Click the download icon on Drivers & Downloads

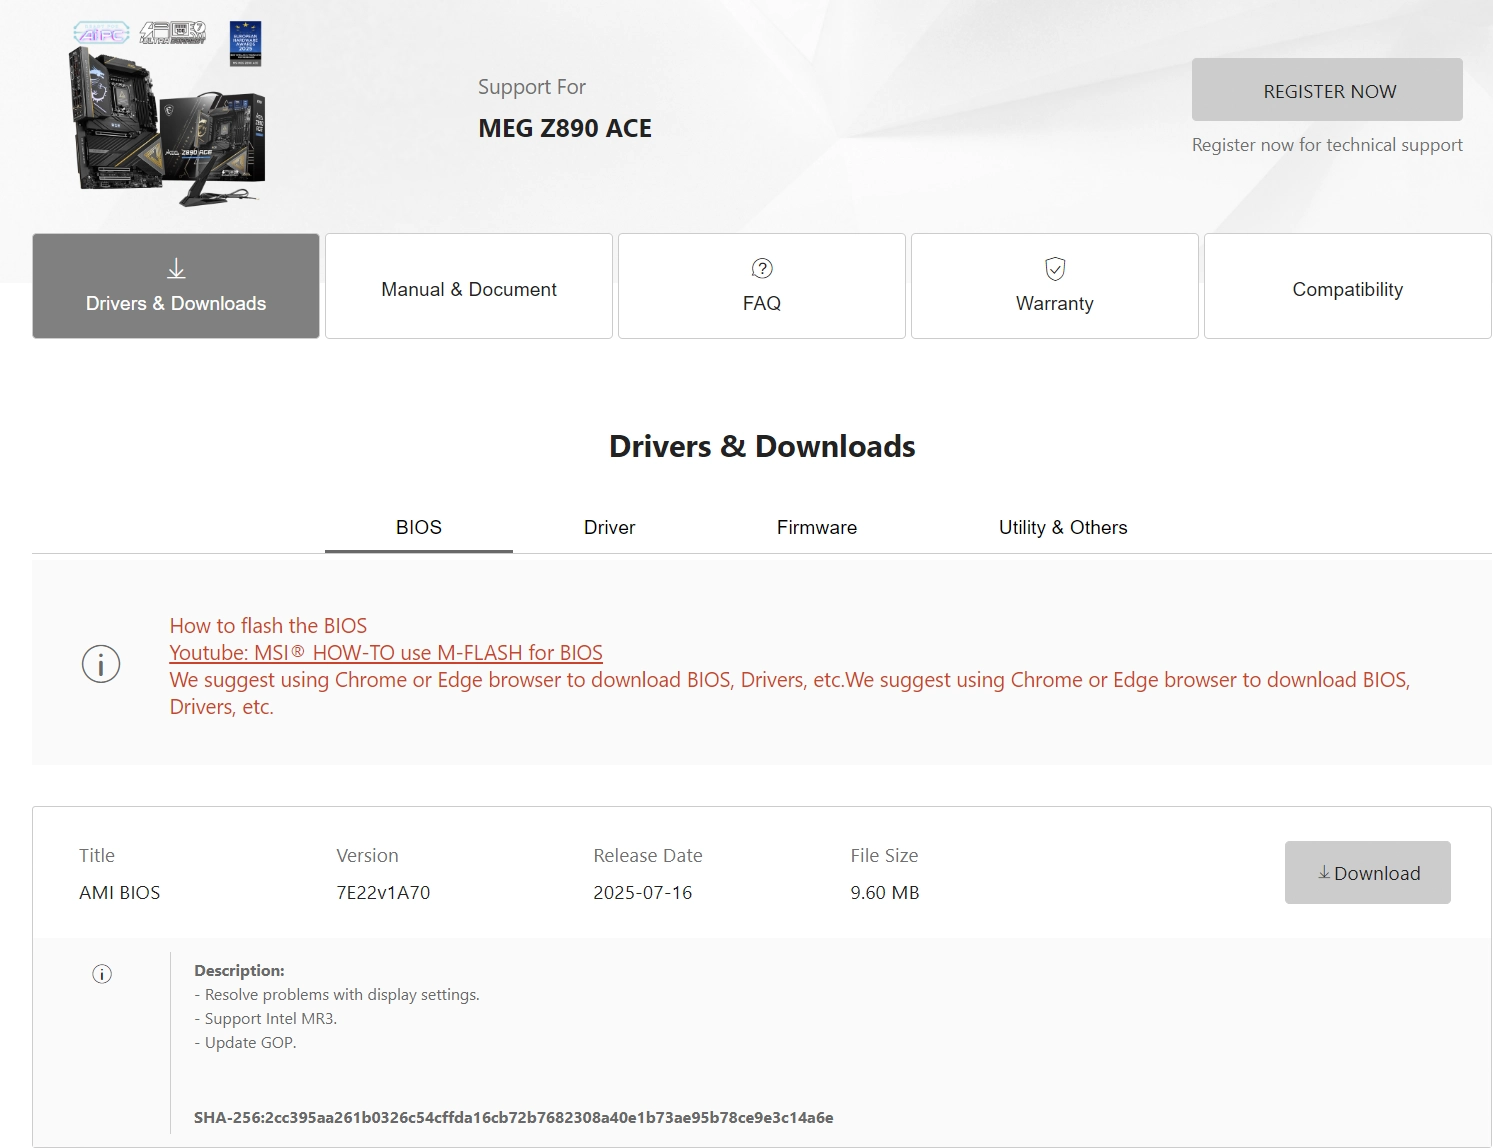tap(175, 268)
